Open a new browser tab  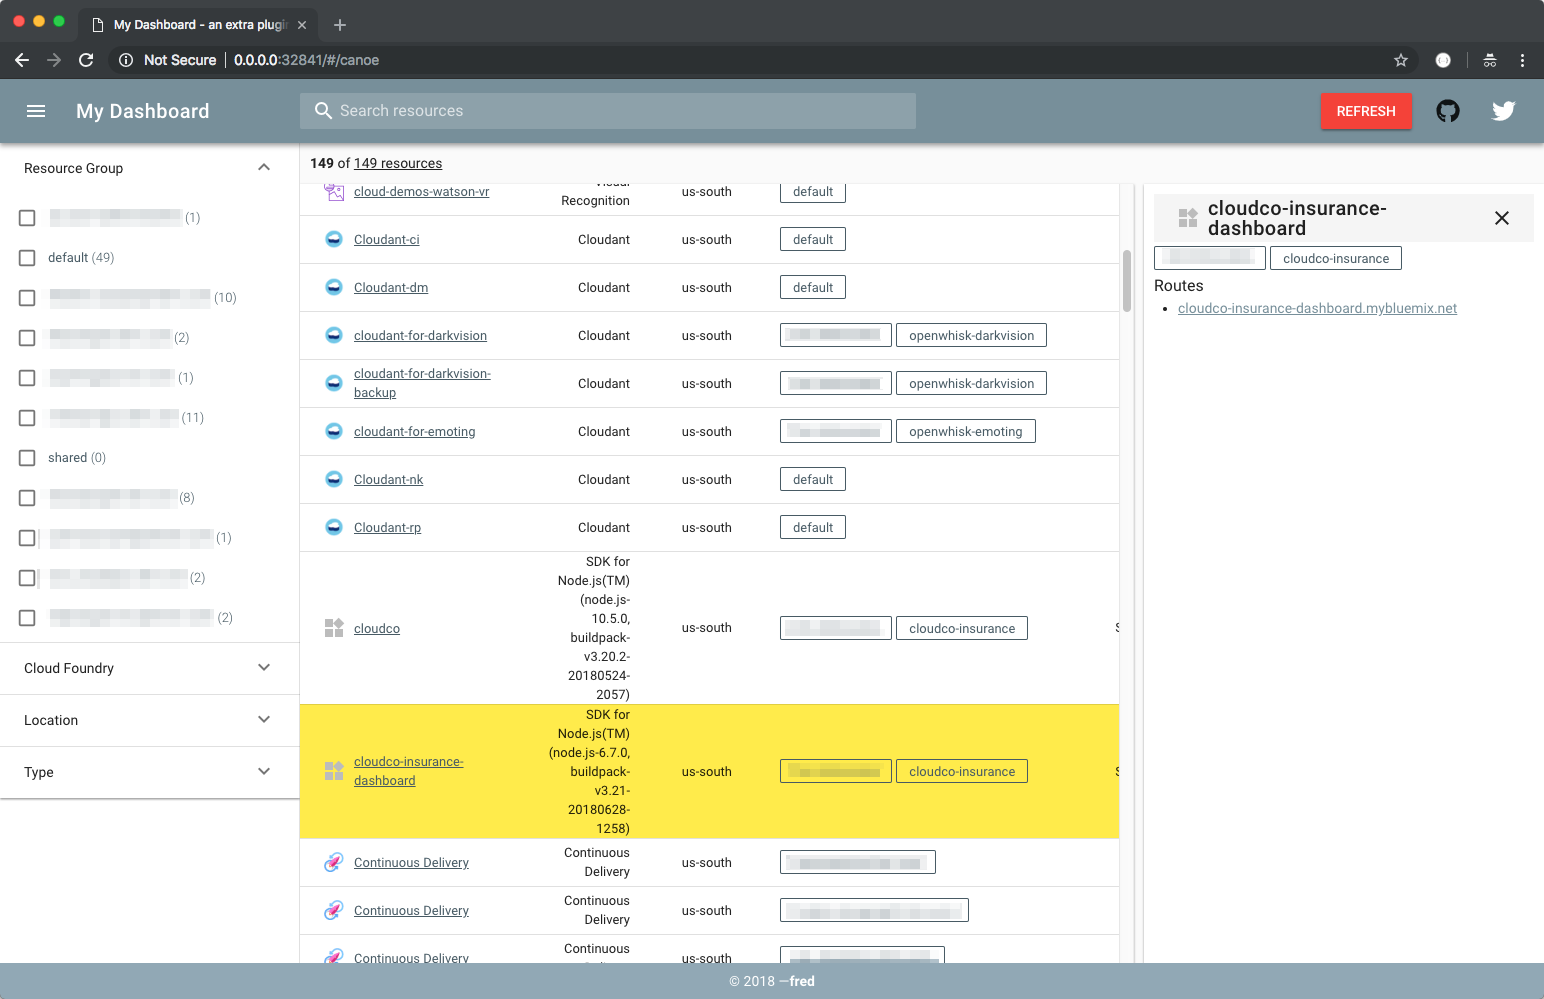340,25
